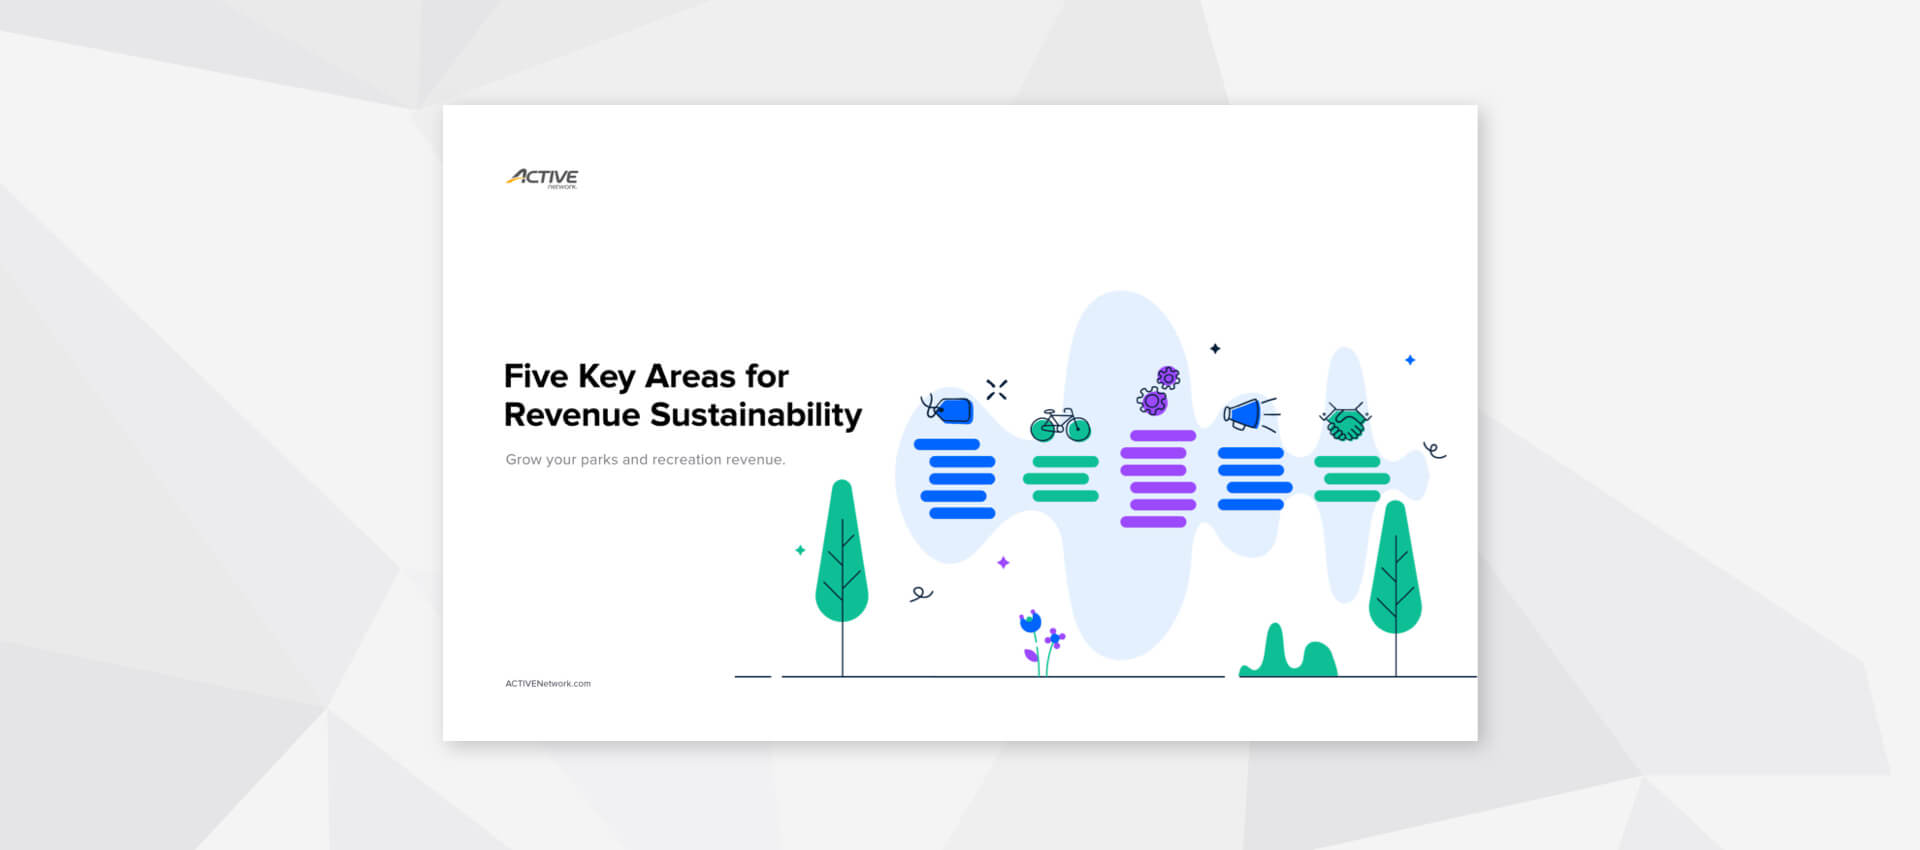Click the ACTIVE Network logo

point(542,178)
